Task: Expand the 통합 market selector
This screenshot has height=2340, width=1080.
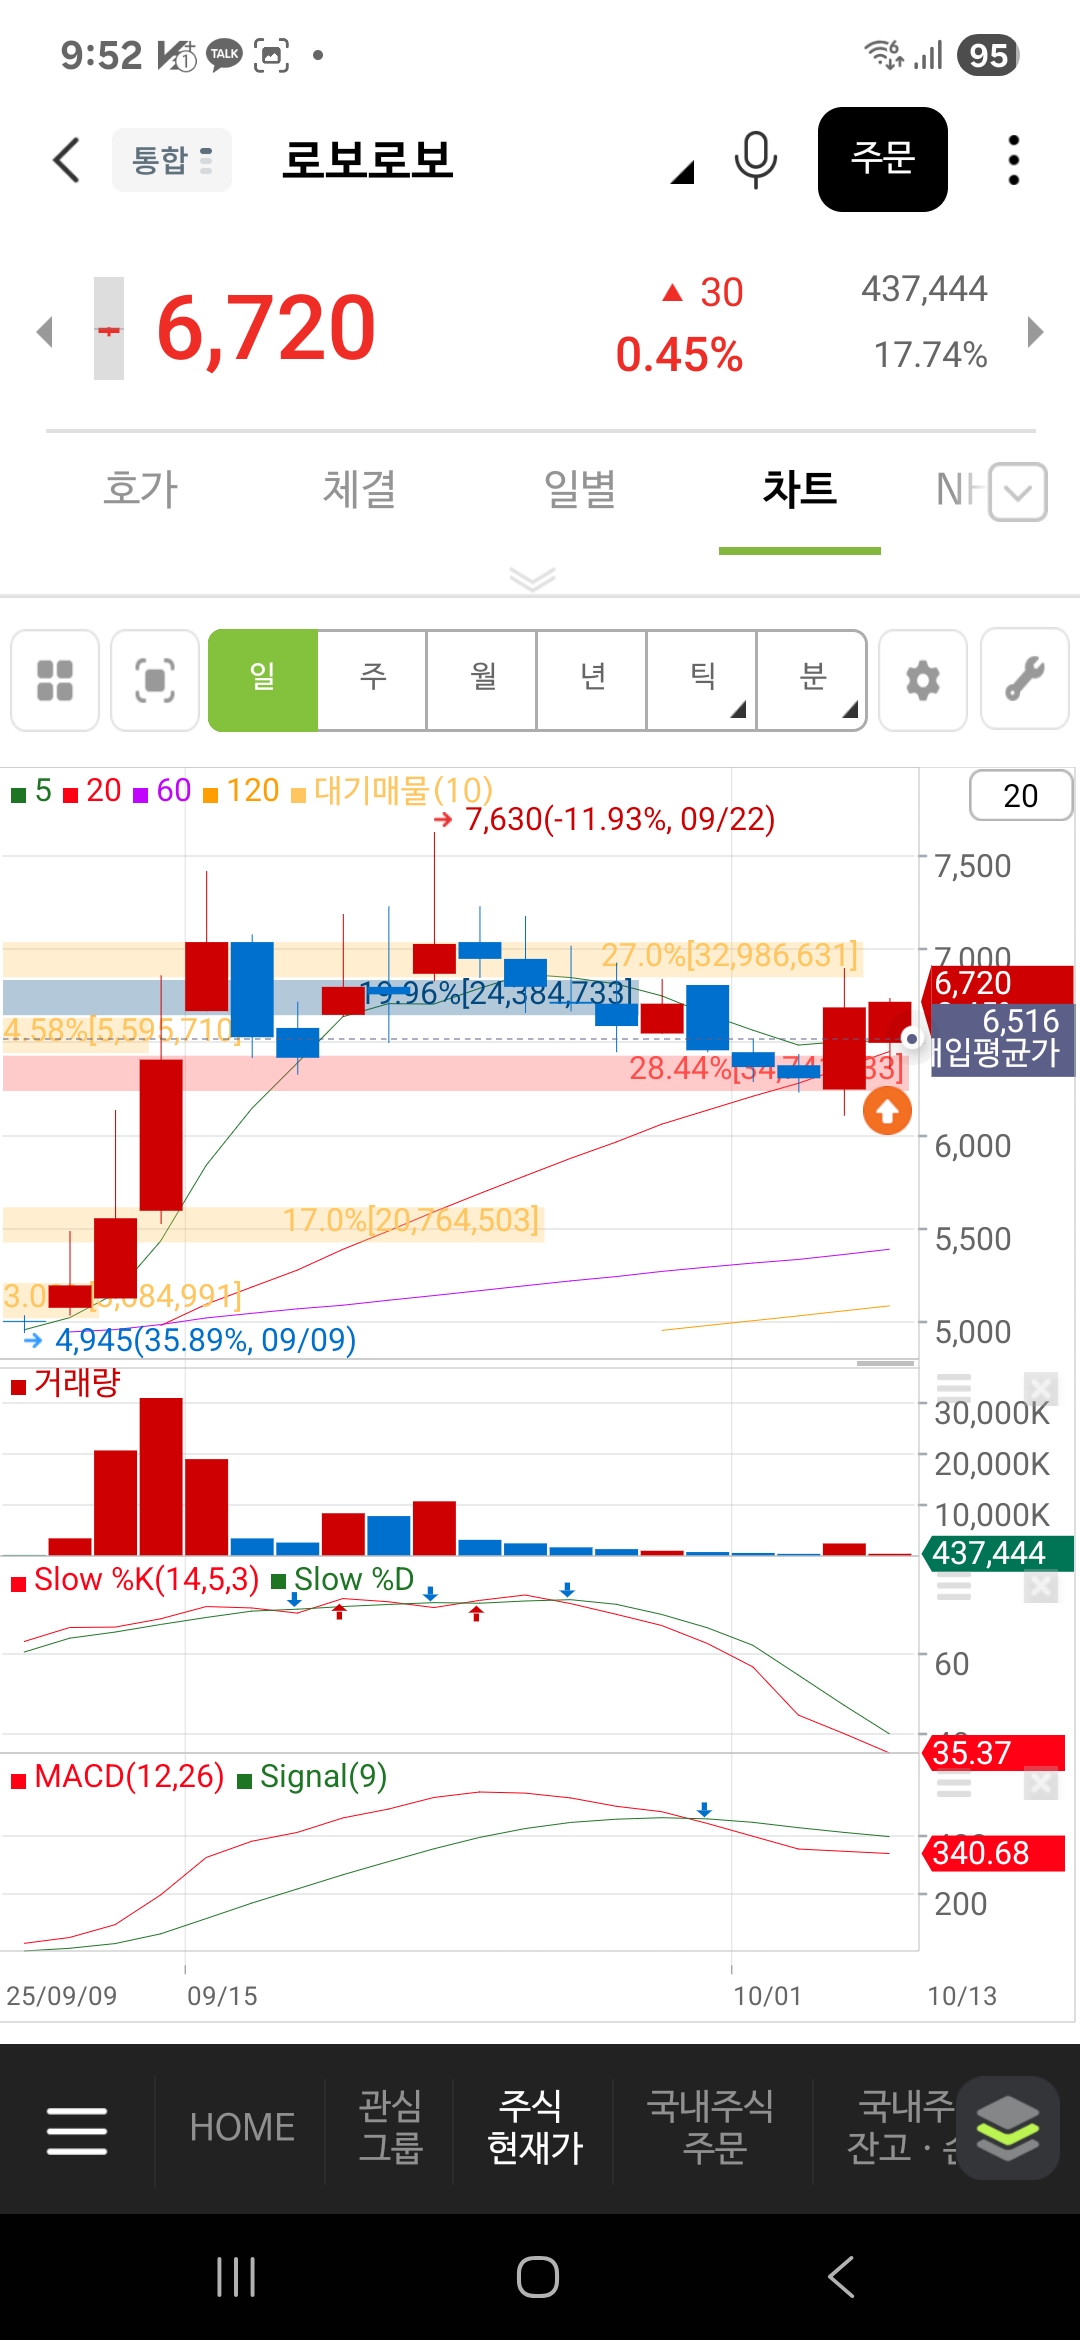Action: [x=172, y=160]
